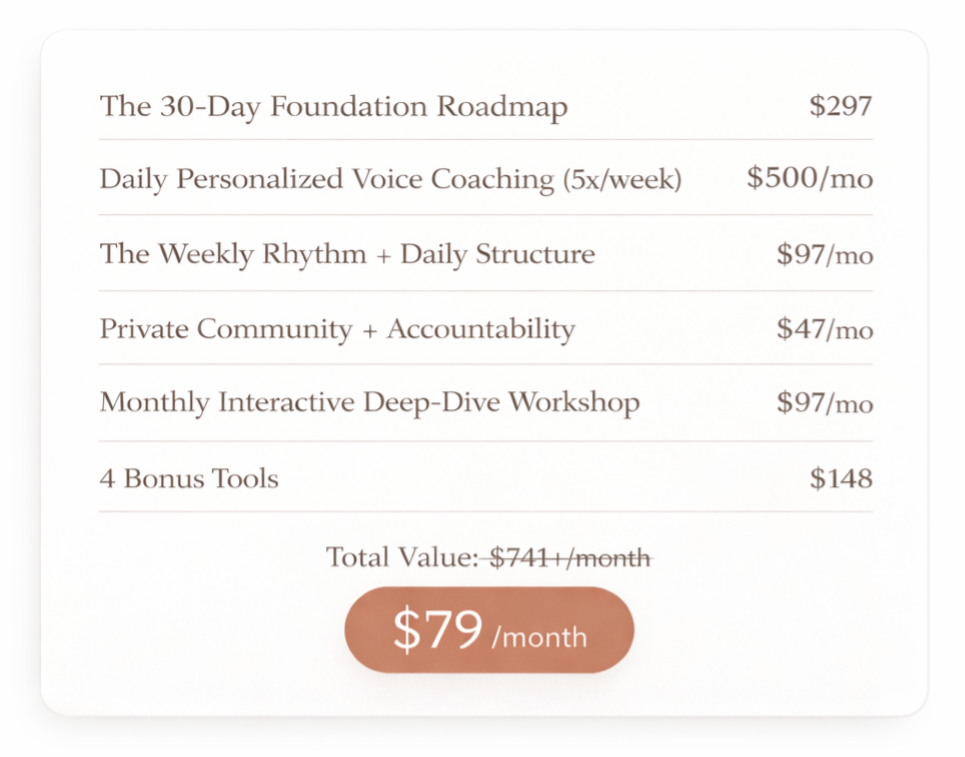The width and height of the screenshot is (965, 757).
Task: Select the 4 Bonus Tools label
Action: [x=189, y=478]
